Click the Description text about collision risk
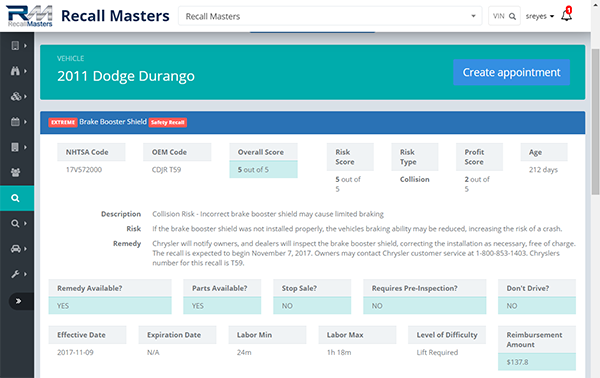This screenshot has height=378, width=600. coord(268,214)
